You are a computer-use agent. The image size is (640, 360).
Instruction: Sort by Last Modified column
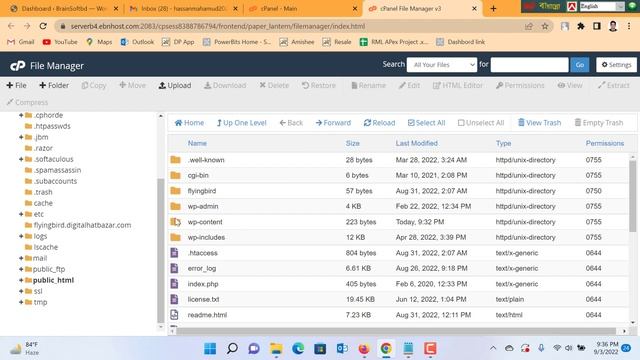[x=416, y=143]
